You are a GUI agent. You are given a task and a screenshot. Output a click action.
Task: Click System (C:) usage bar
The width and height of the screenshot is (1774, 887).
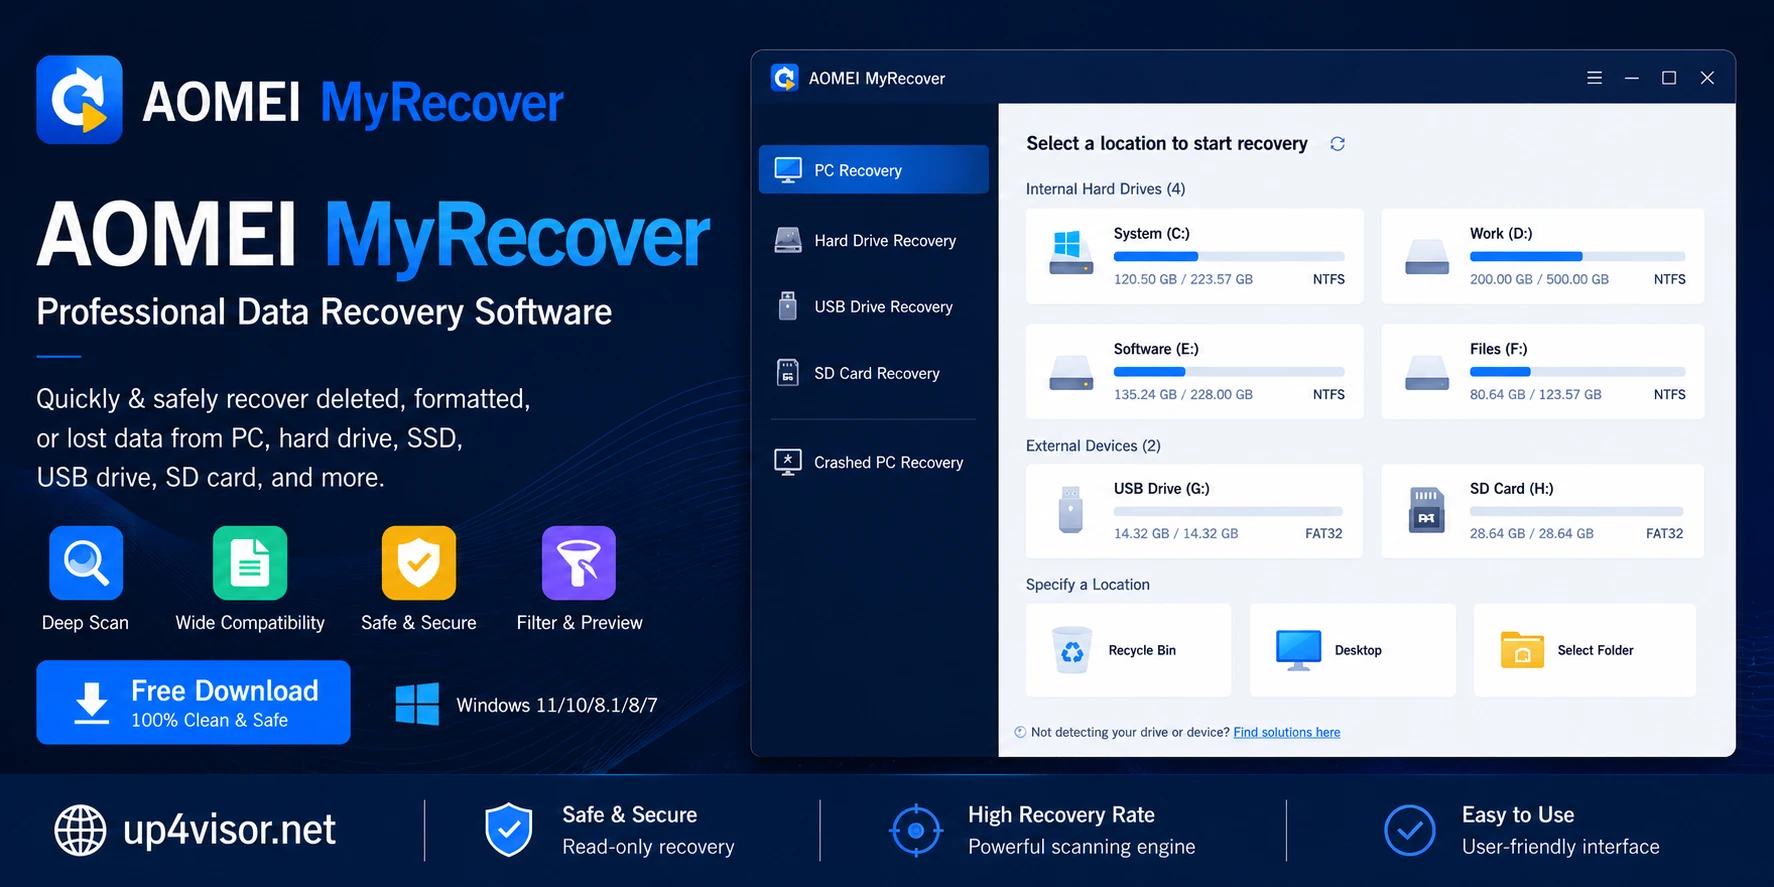[1229, 257]
